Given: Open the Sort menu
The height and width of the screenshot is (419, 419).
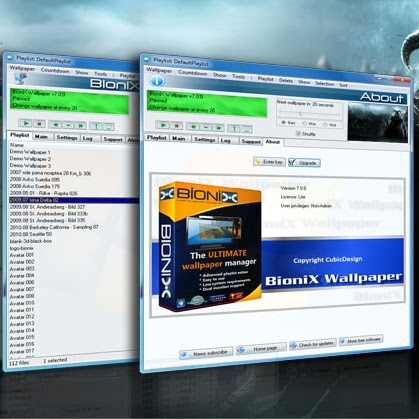Looking at the screenshot, I should (343, 85).
